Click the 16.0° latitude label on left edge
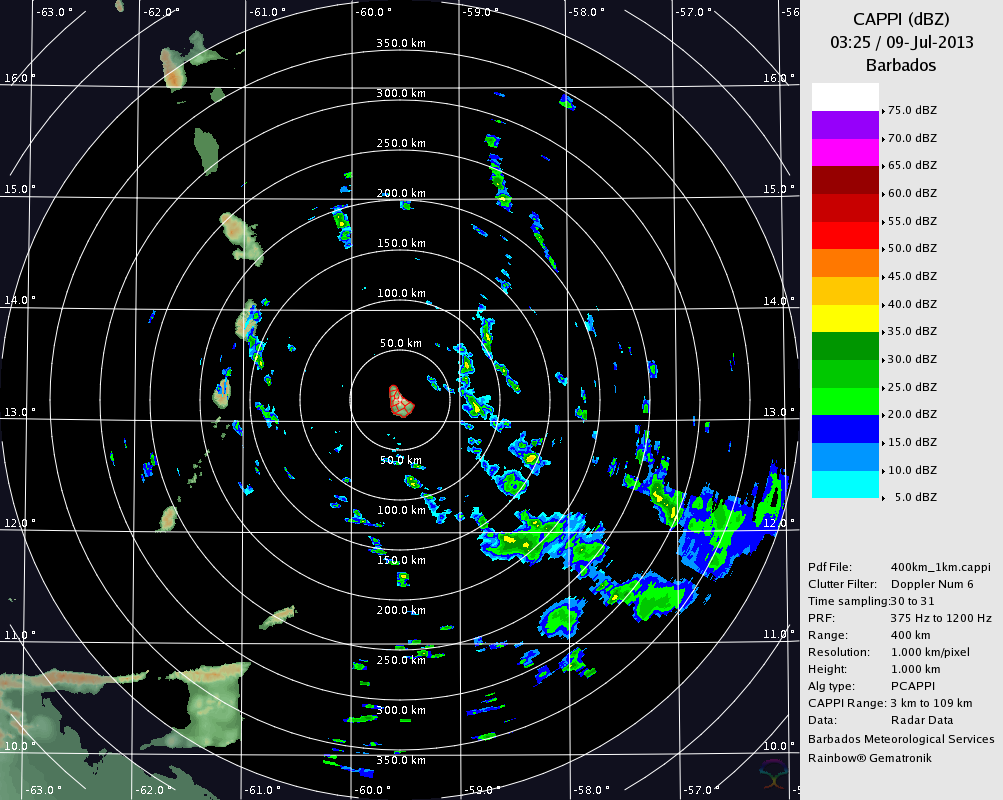The width and height of the screenshot is (1003, 800). [x=19, y=79]
